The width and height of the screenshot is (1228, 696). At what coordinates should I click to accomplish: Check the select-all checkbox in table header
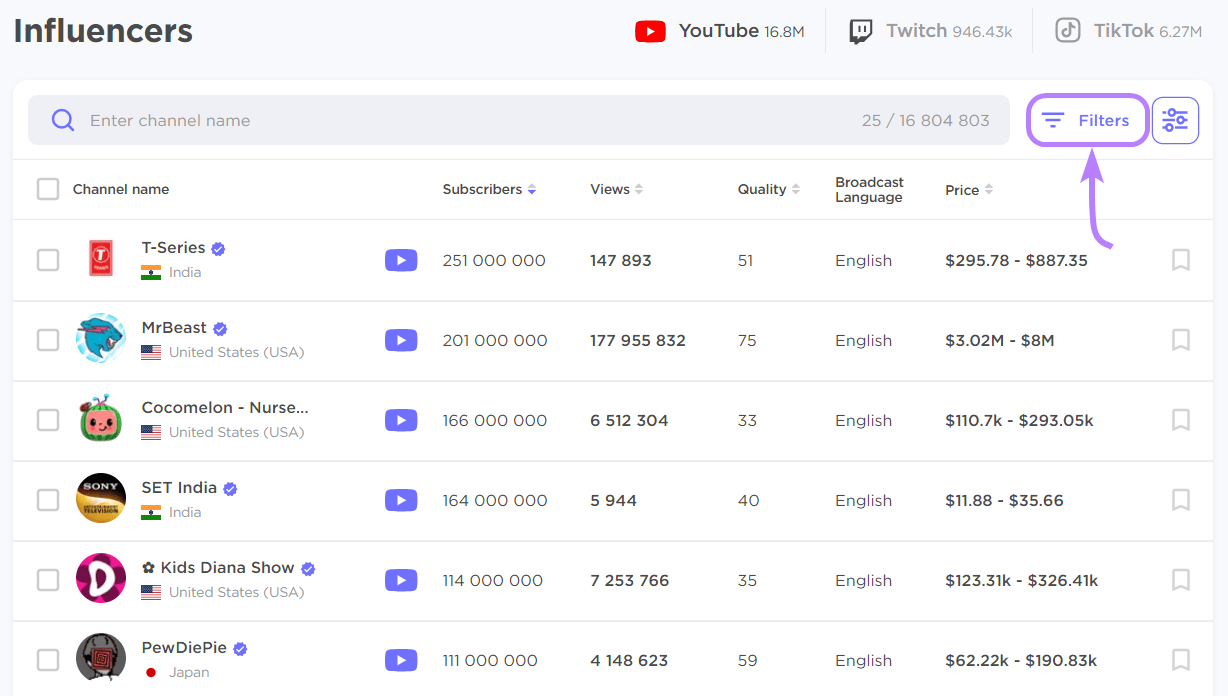coord(47,188)
